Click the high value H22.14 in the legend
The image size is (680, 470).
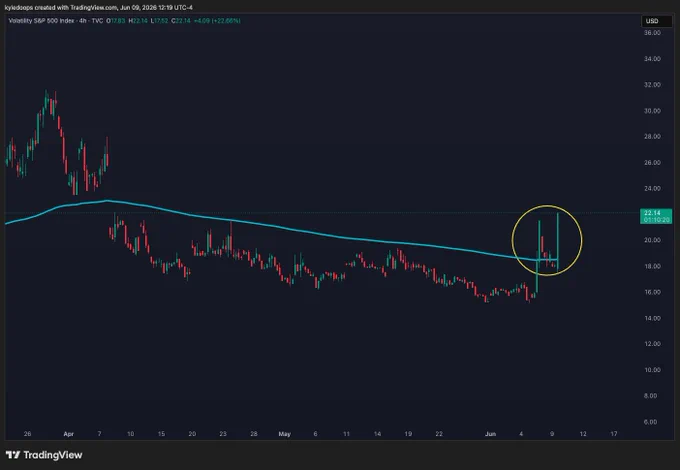tap(138, 20)
